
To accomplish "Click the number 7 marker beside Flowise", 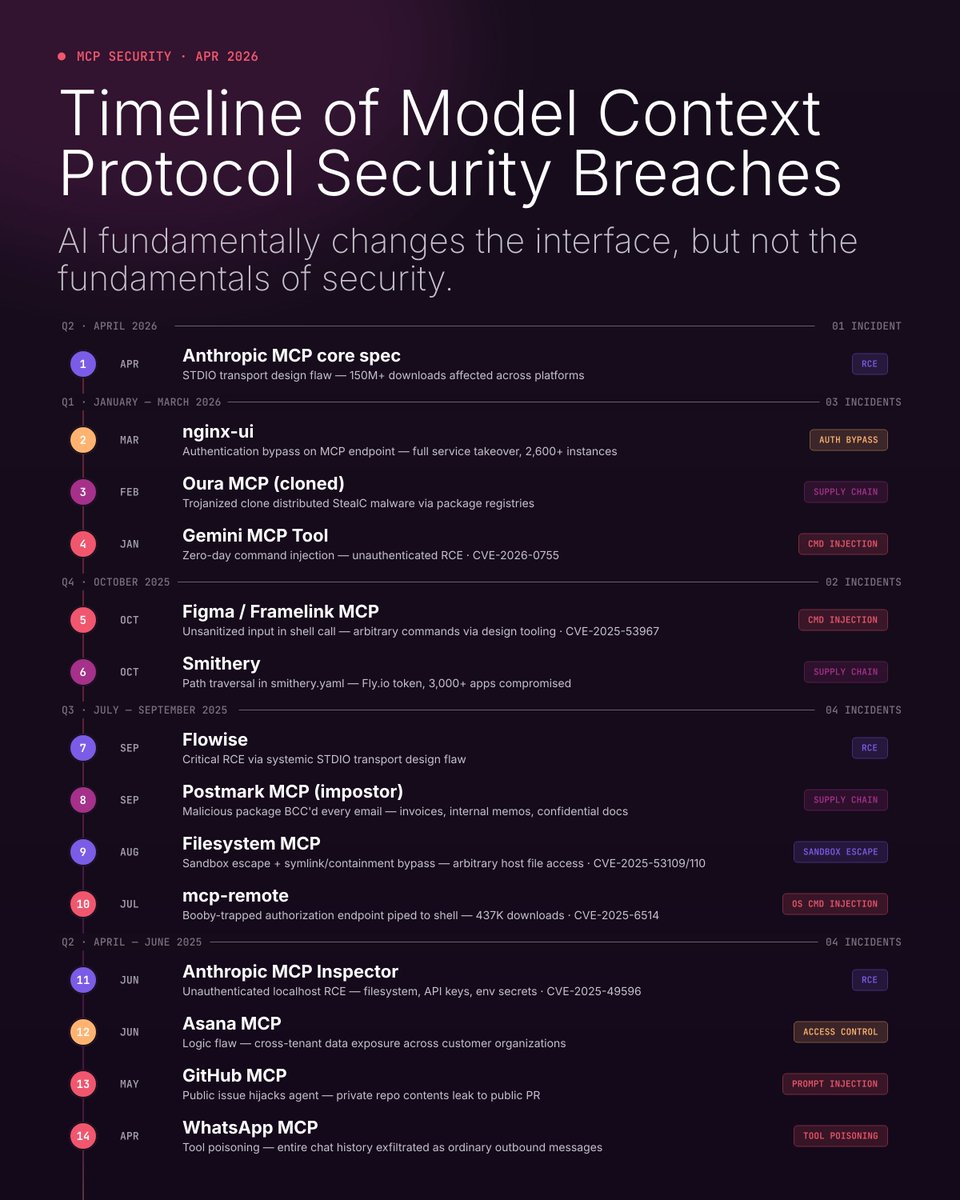I will pyautogui.click(x=83, y=748).
